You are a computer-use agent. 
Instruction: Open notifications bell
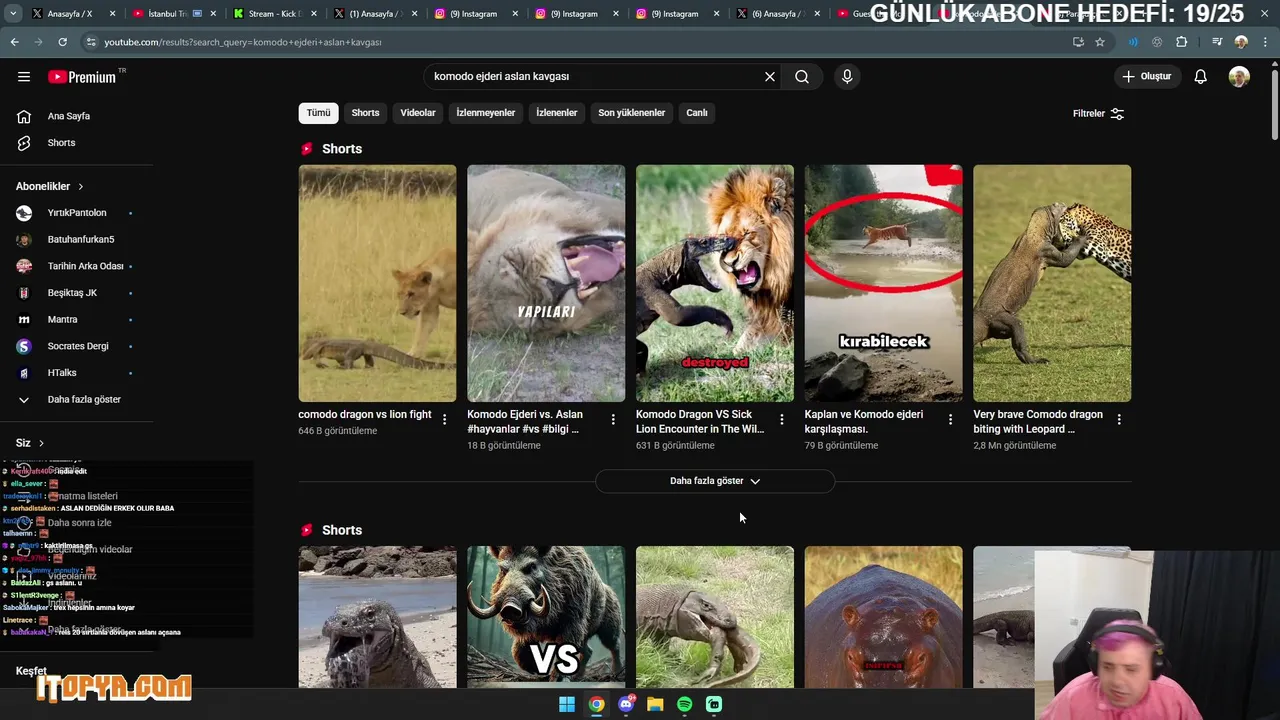tap(1201, 77)
